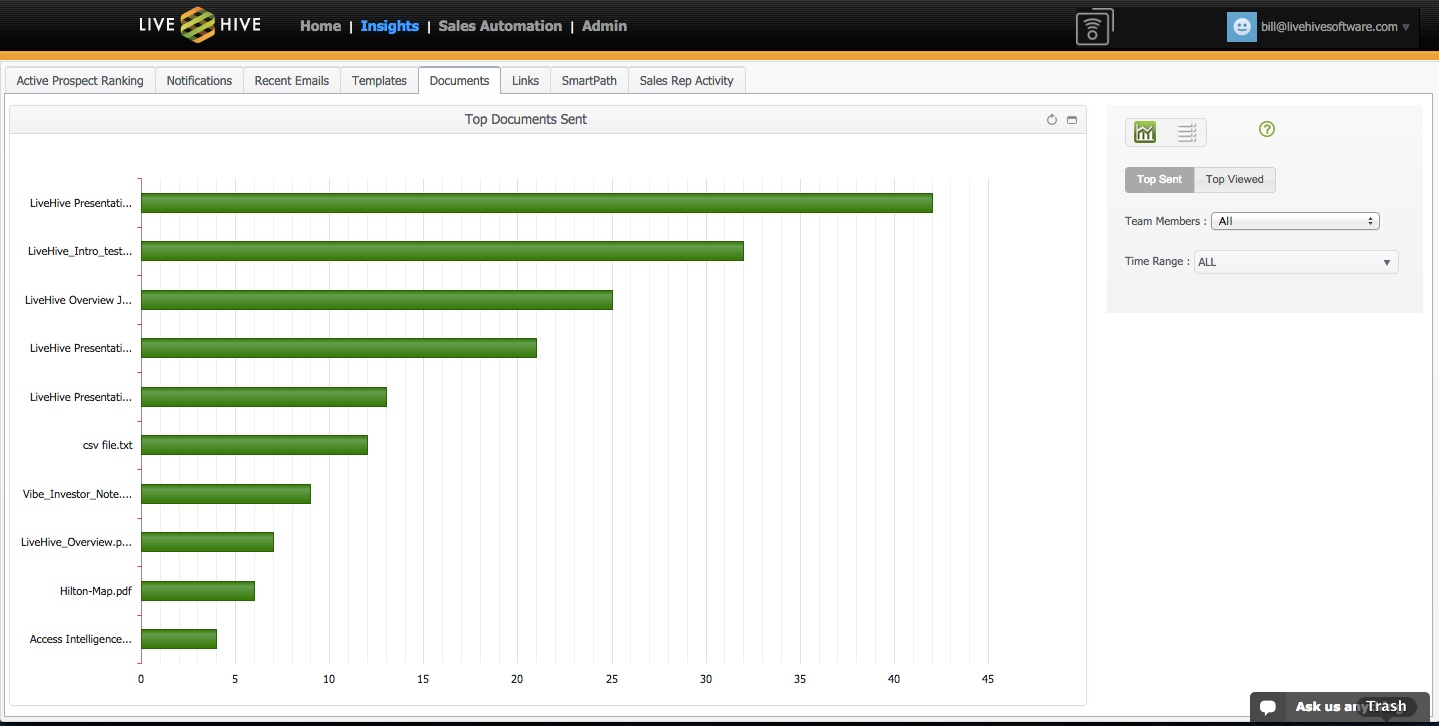
Task: Click the Hilton-Map.pdf bar
Action: (197, 591)
